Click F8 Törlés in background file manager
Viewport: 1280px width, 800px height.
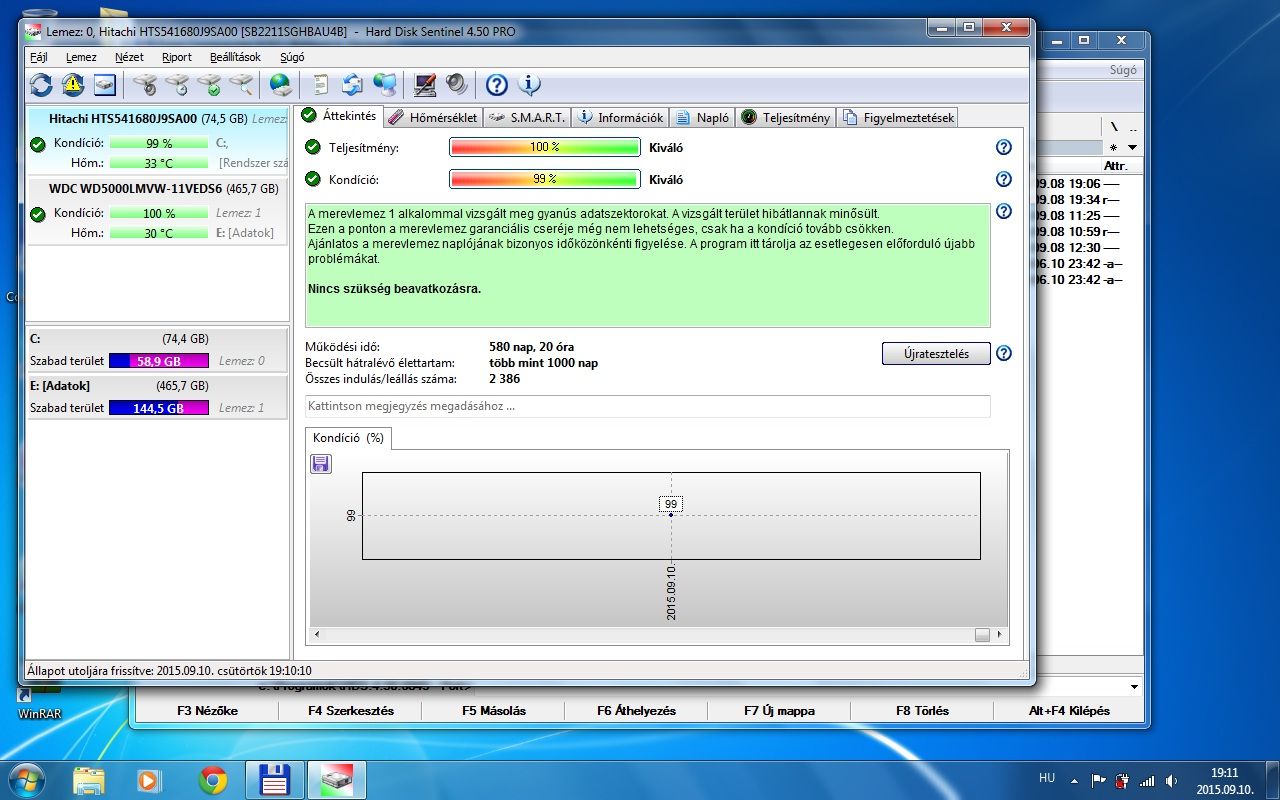tap(922, 711)
